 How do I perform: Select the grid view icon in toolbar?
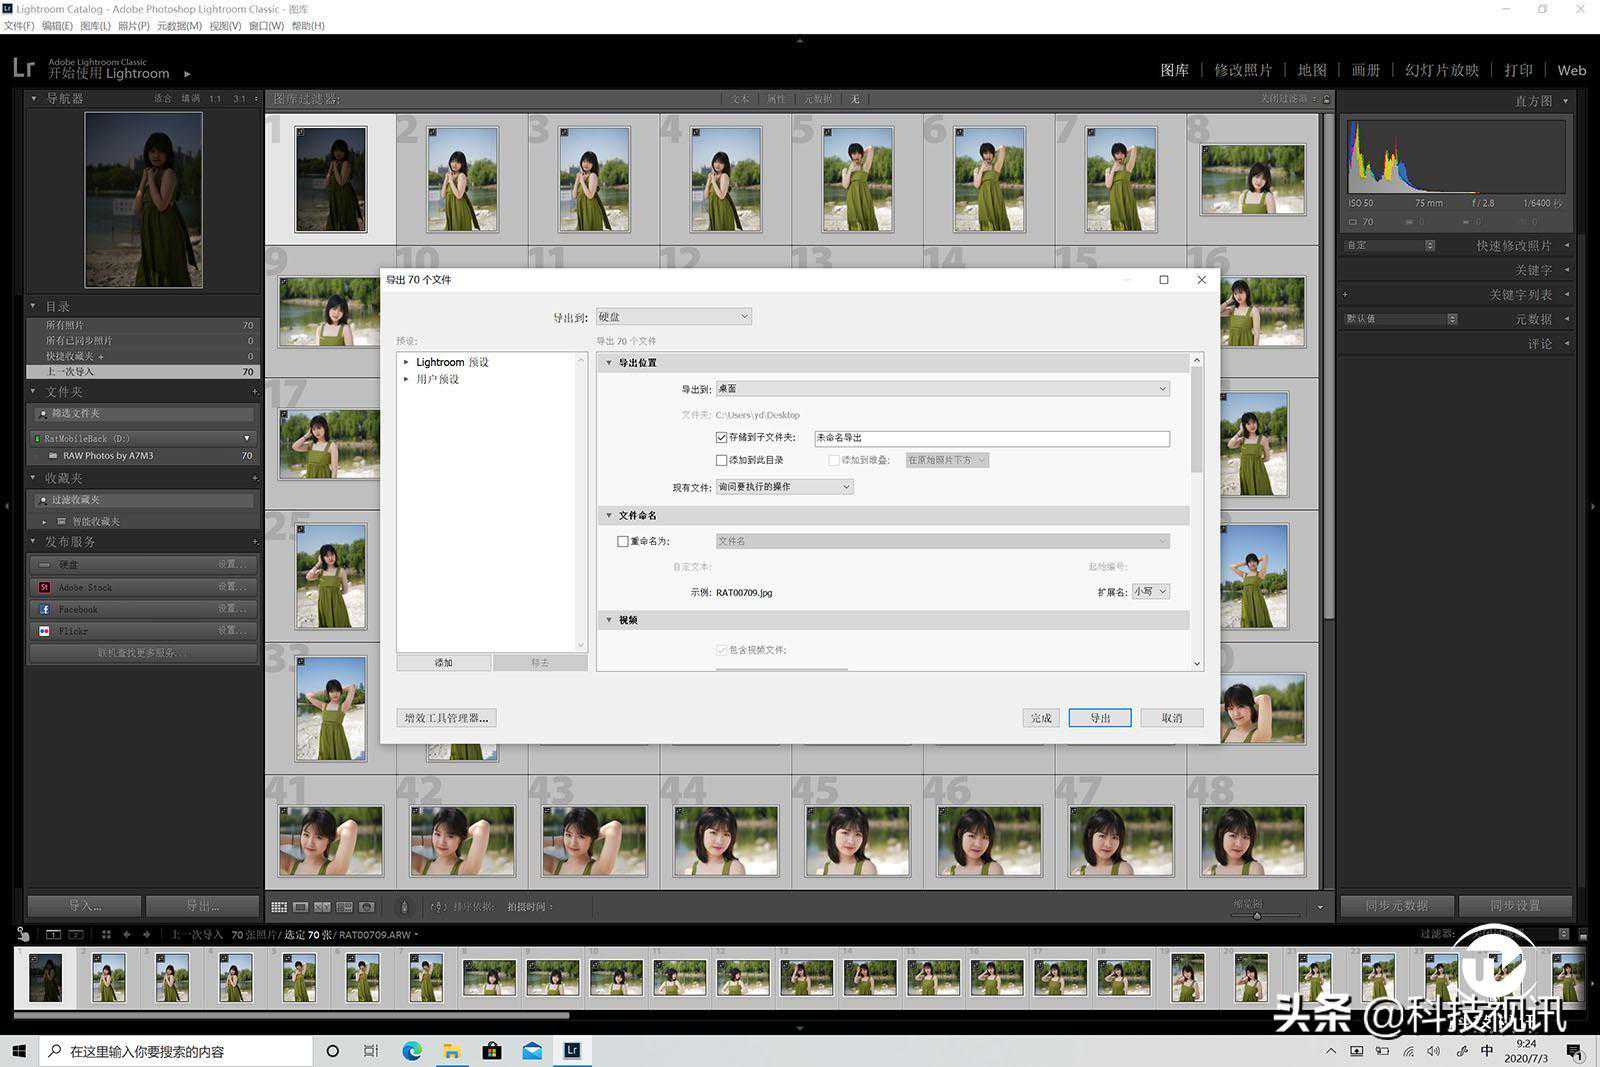(x=279, y=907)
